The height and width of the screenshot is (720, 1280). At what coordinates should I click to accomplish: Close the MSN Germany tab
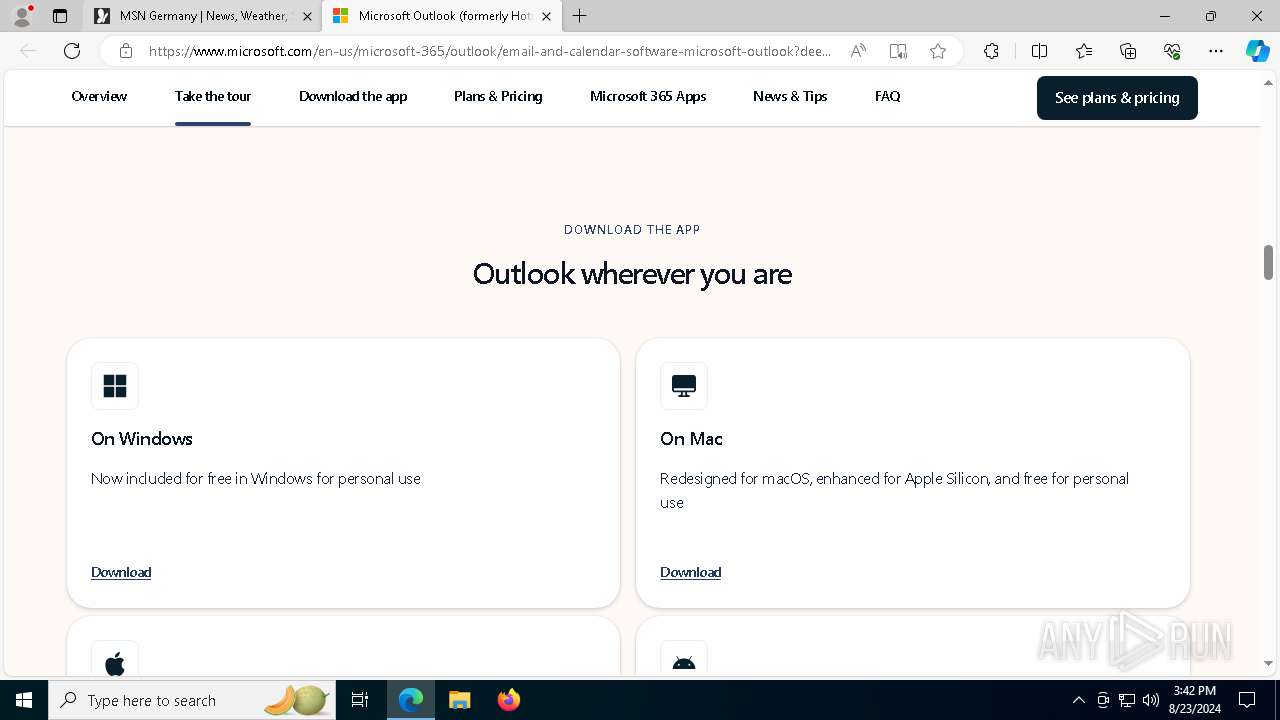click(307, 16)
